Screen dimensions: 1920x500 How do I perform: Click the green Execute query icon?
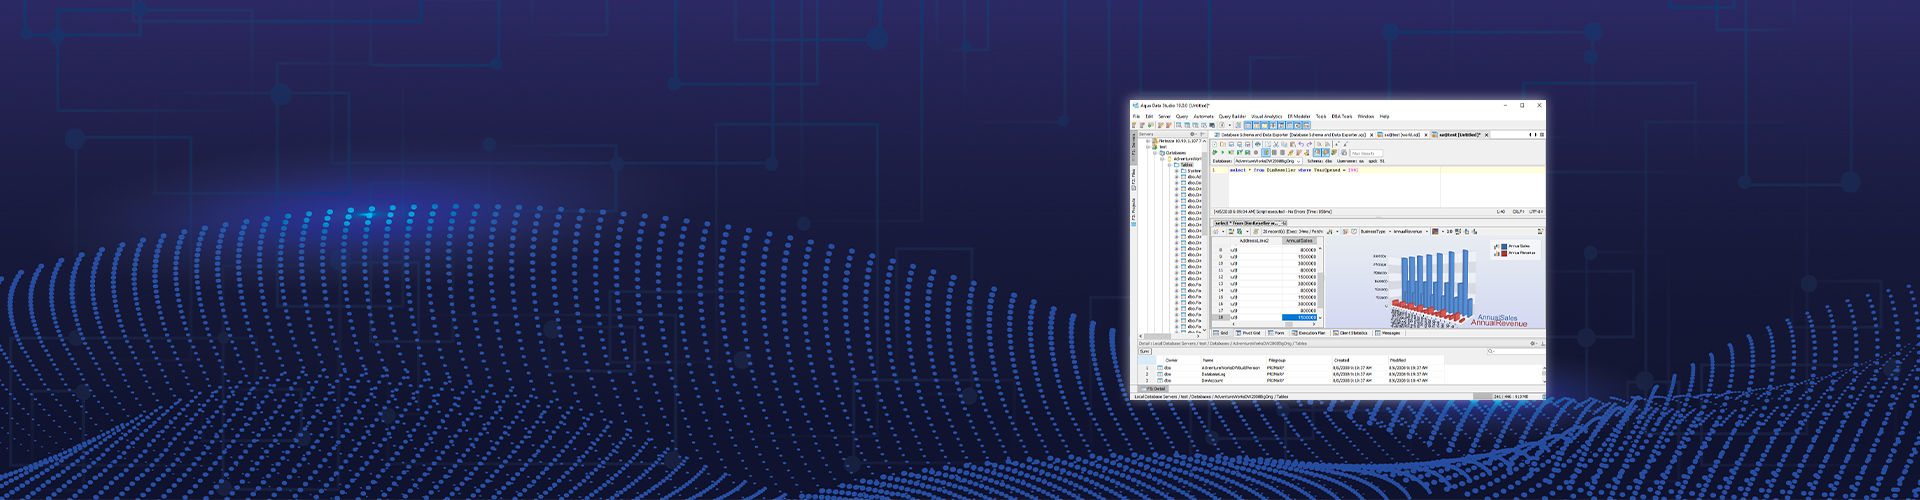click(1222, 153)
